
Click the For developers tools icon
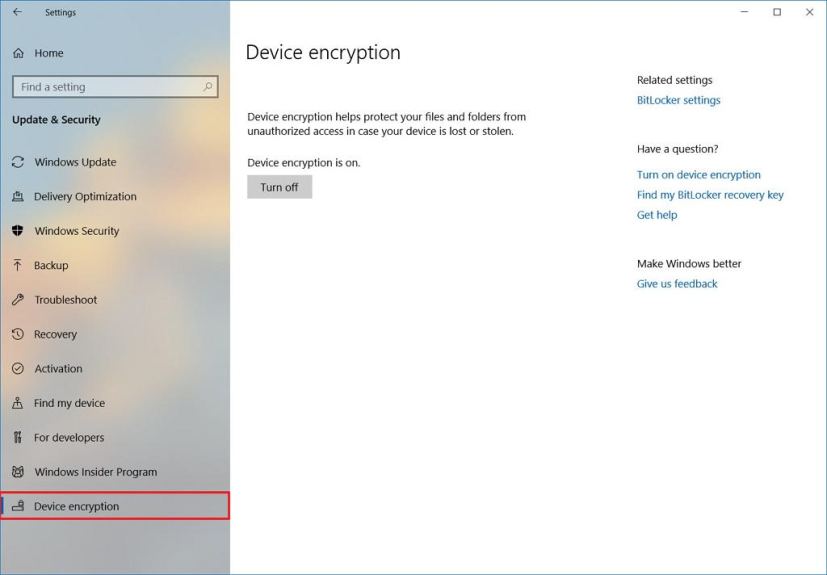click(18, 437)
